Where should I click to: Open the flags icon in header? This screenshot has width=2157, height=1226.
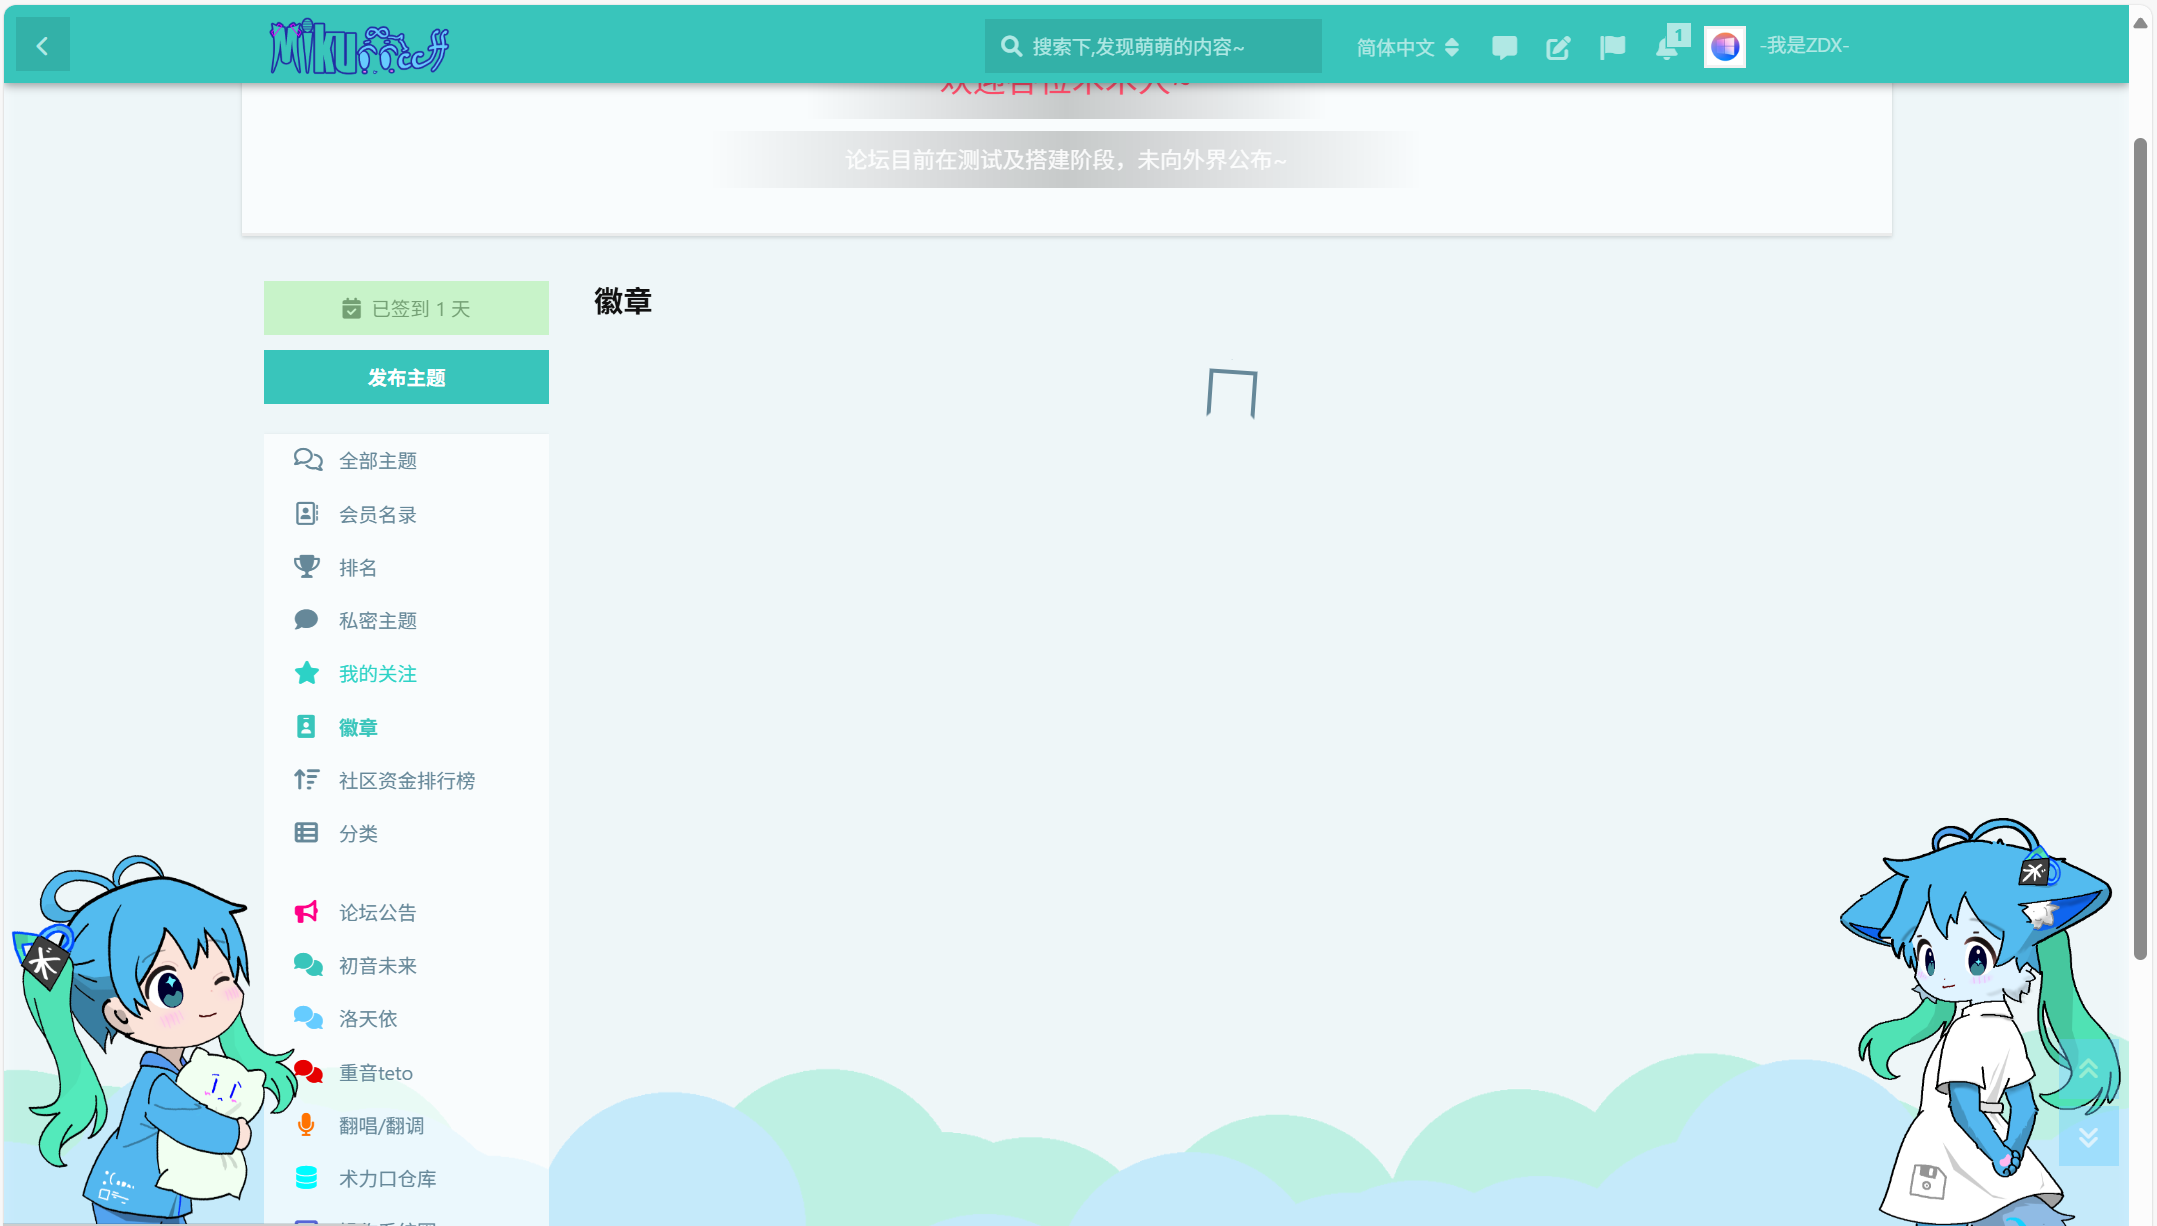pos(1612,47)
